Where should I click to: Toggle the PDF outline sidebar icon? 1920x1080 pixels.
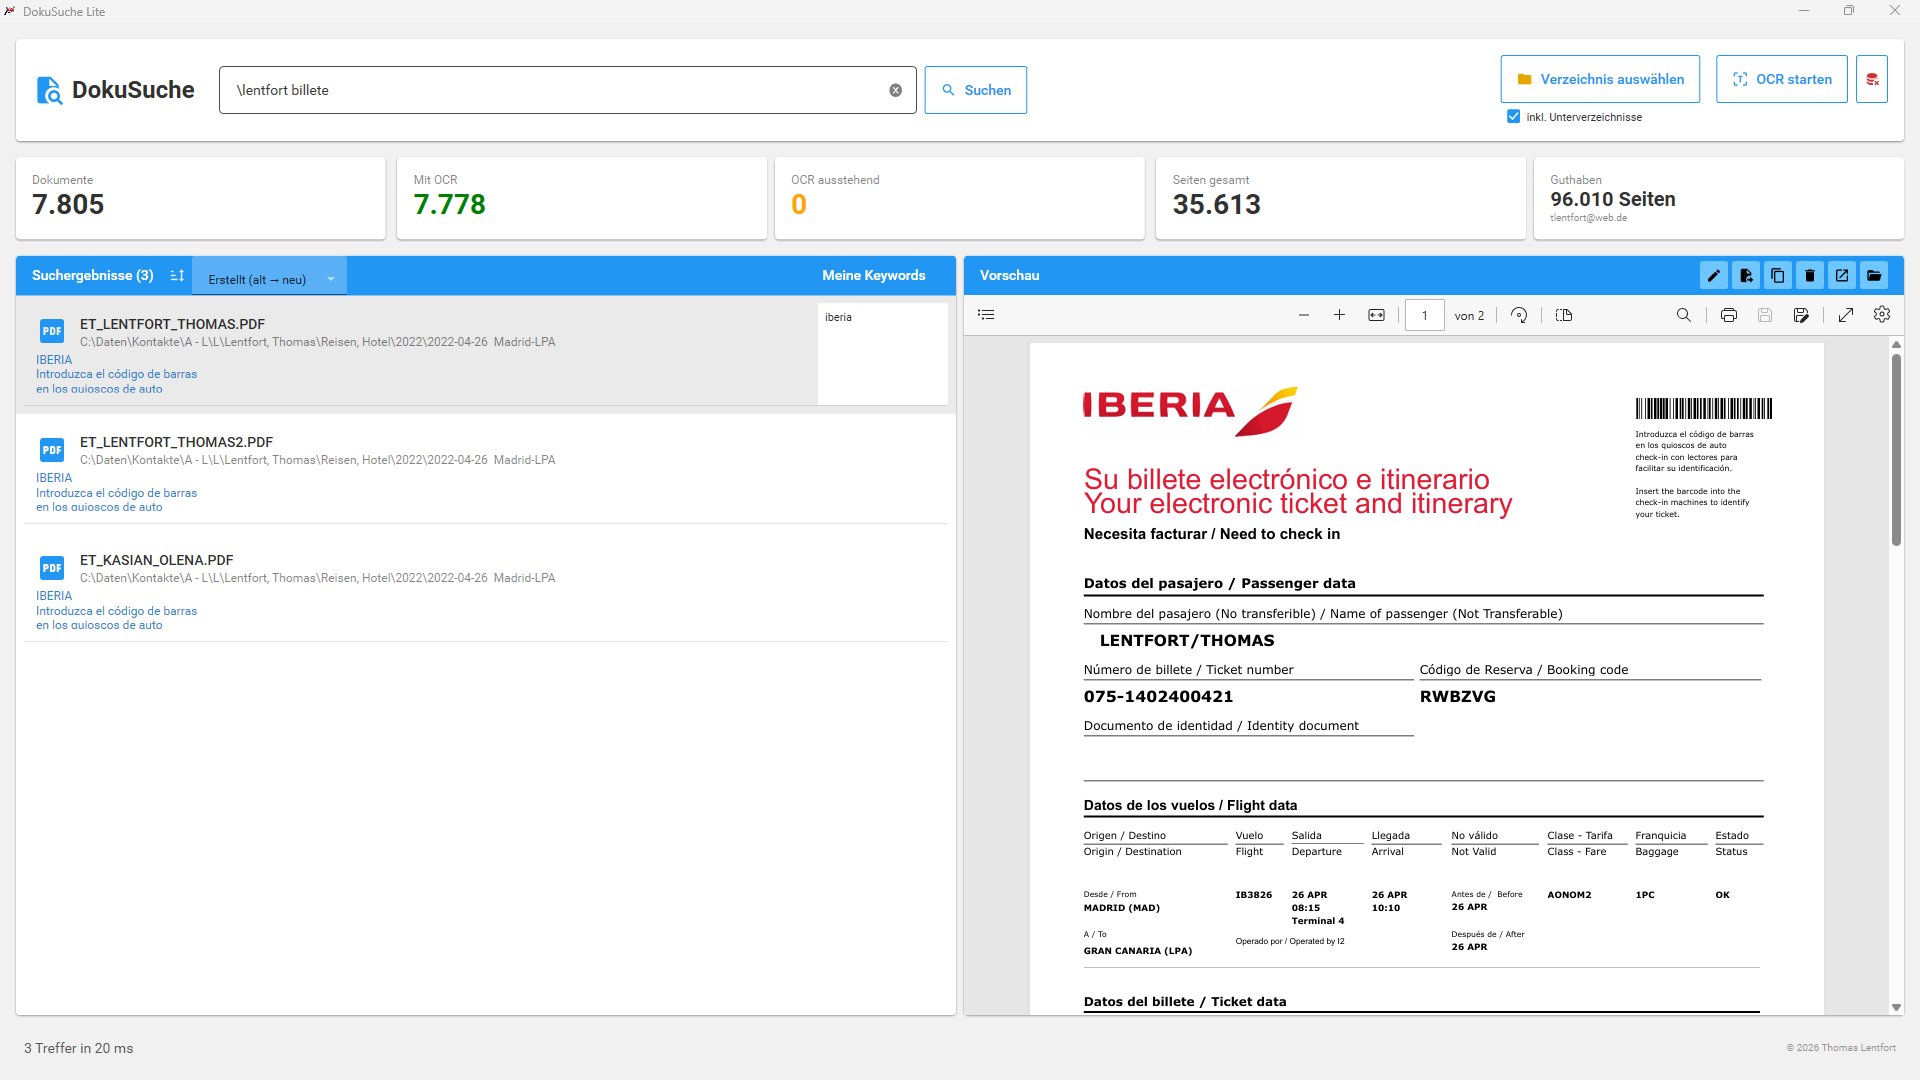coord(986,315)
